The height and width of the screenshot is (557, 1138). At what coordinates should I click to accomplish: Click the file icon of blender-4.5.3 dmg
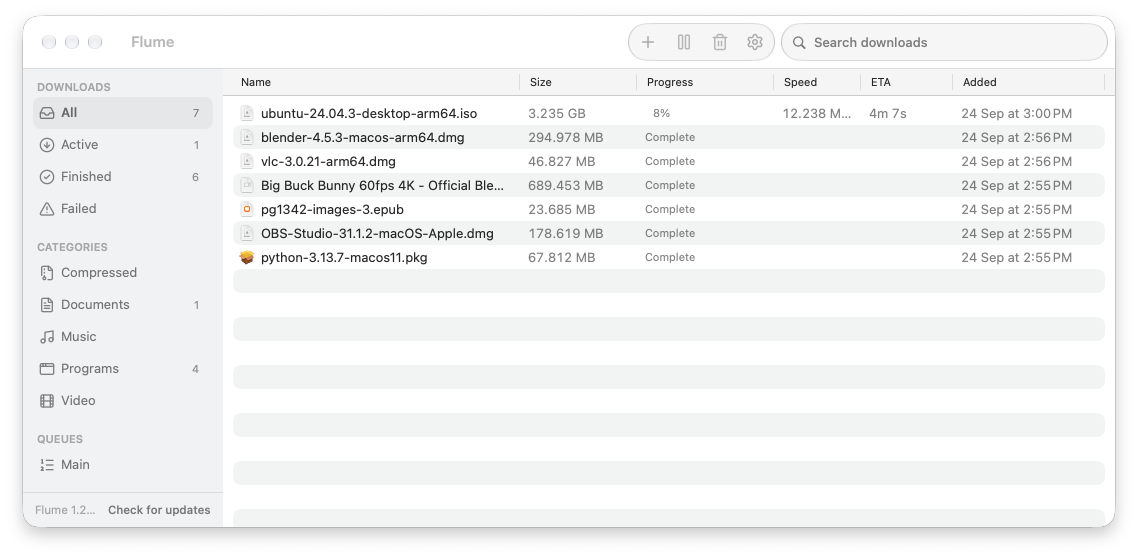point(247,137)
